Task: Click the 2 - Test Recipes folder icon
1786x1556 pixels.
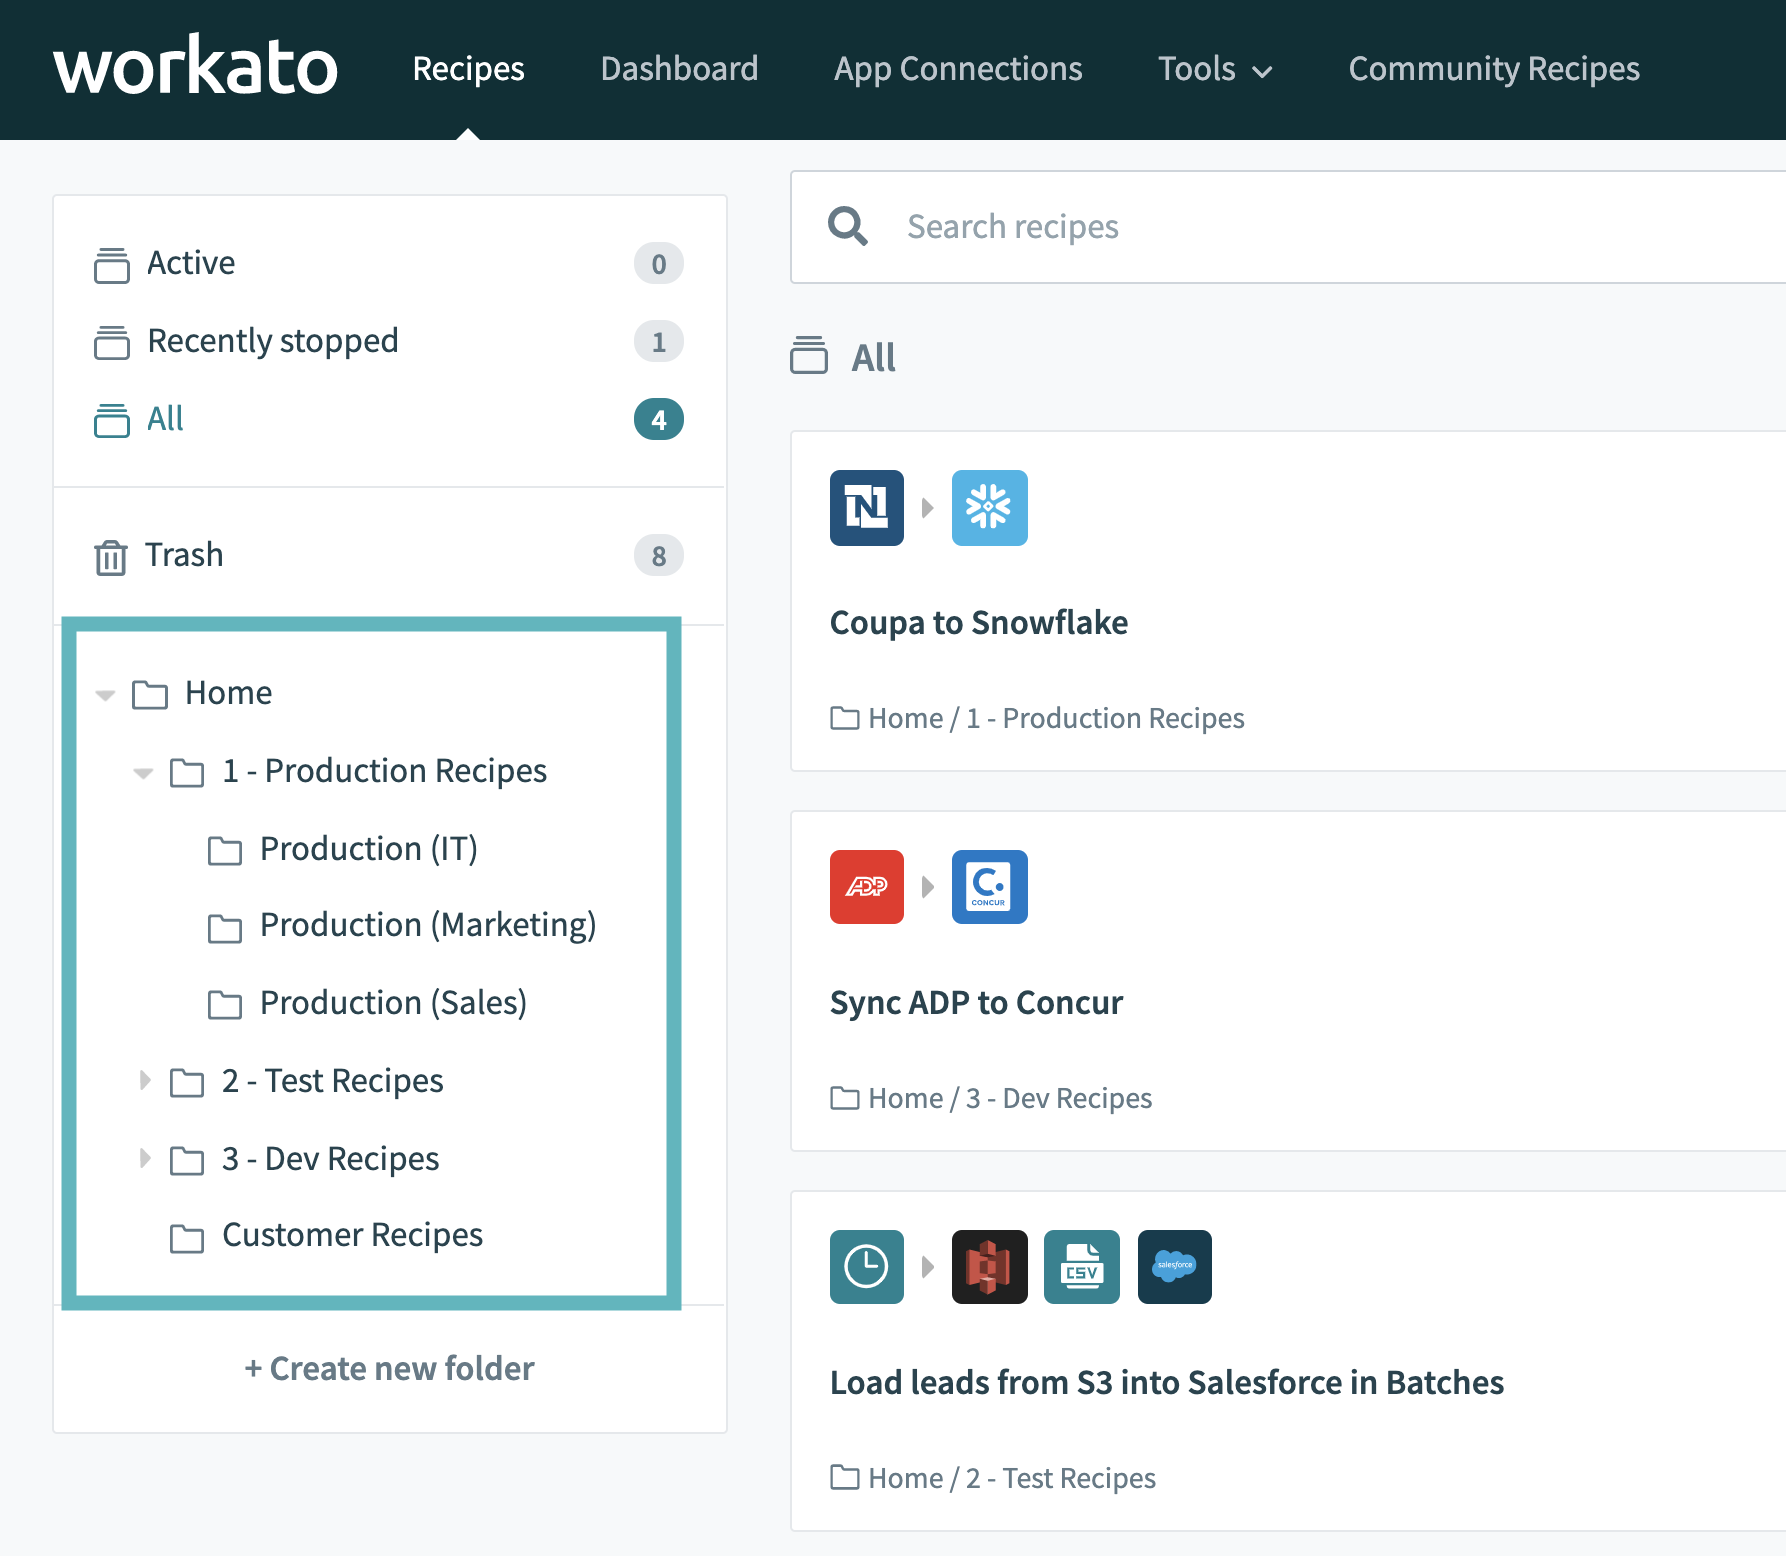Action: [x=187, y=1083]
